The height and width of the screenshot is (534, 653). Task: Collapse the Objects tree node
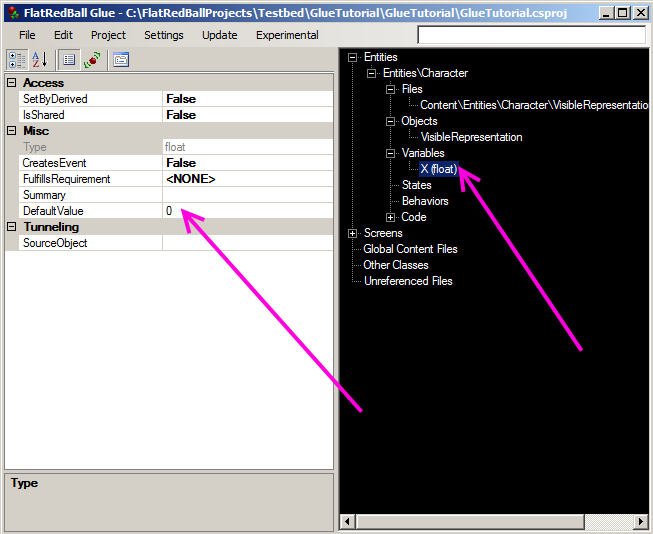click(390, 122)
